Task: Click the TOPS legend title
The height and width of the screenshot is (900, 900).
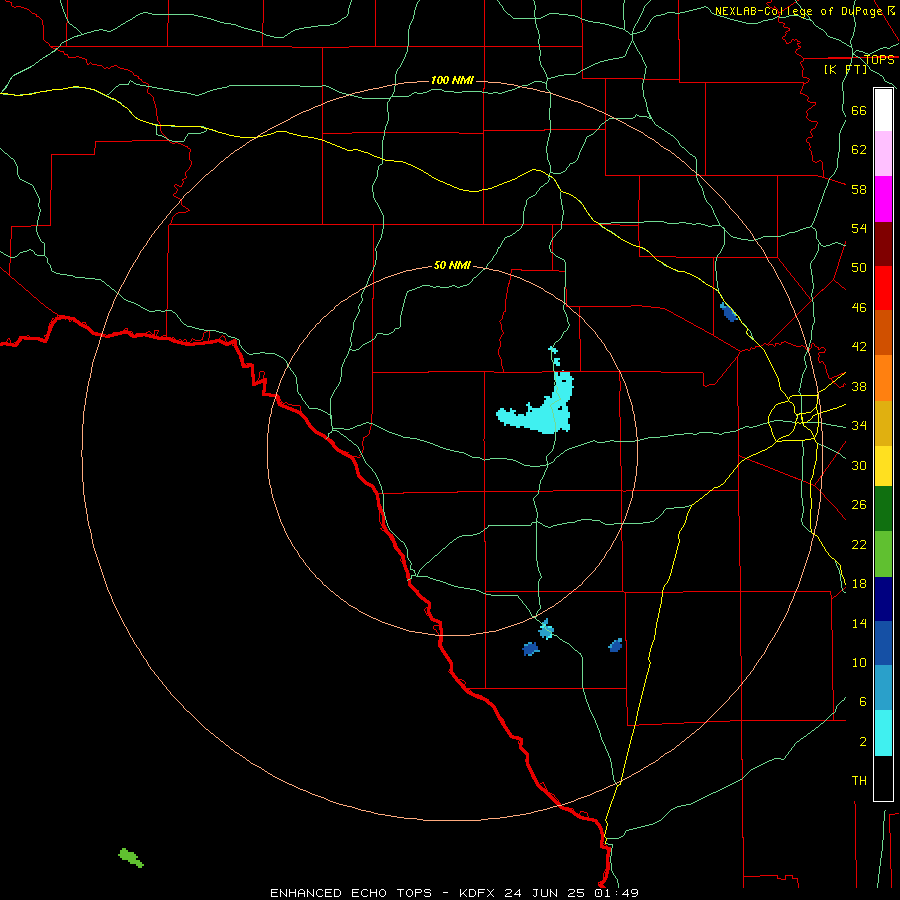Action: (x=879, y=60)
